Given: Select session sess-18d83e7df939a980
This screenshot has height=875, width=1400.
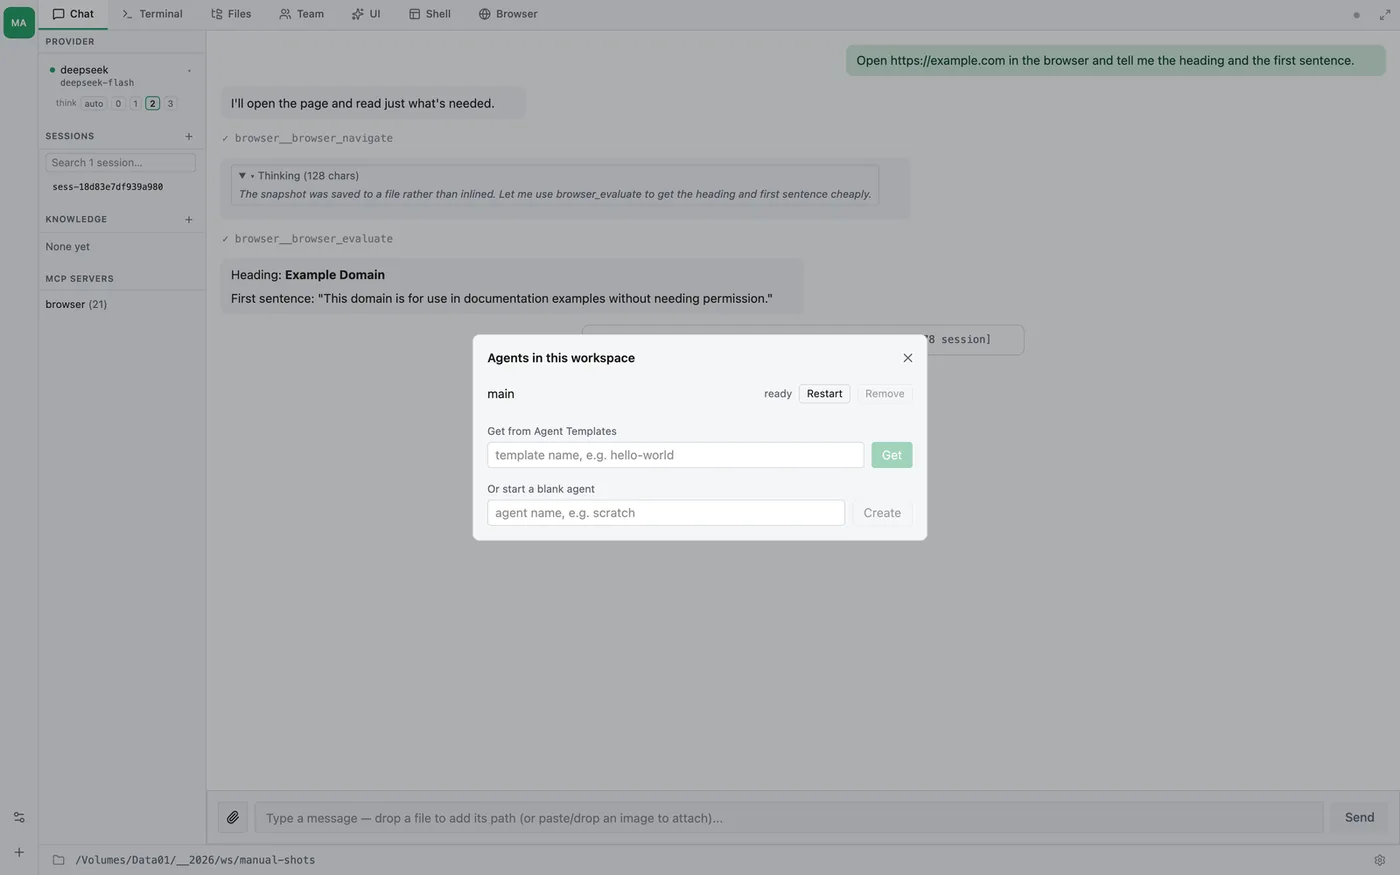Looking at the screenshot, I should click(x=107, y=187).
